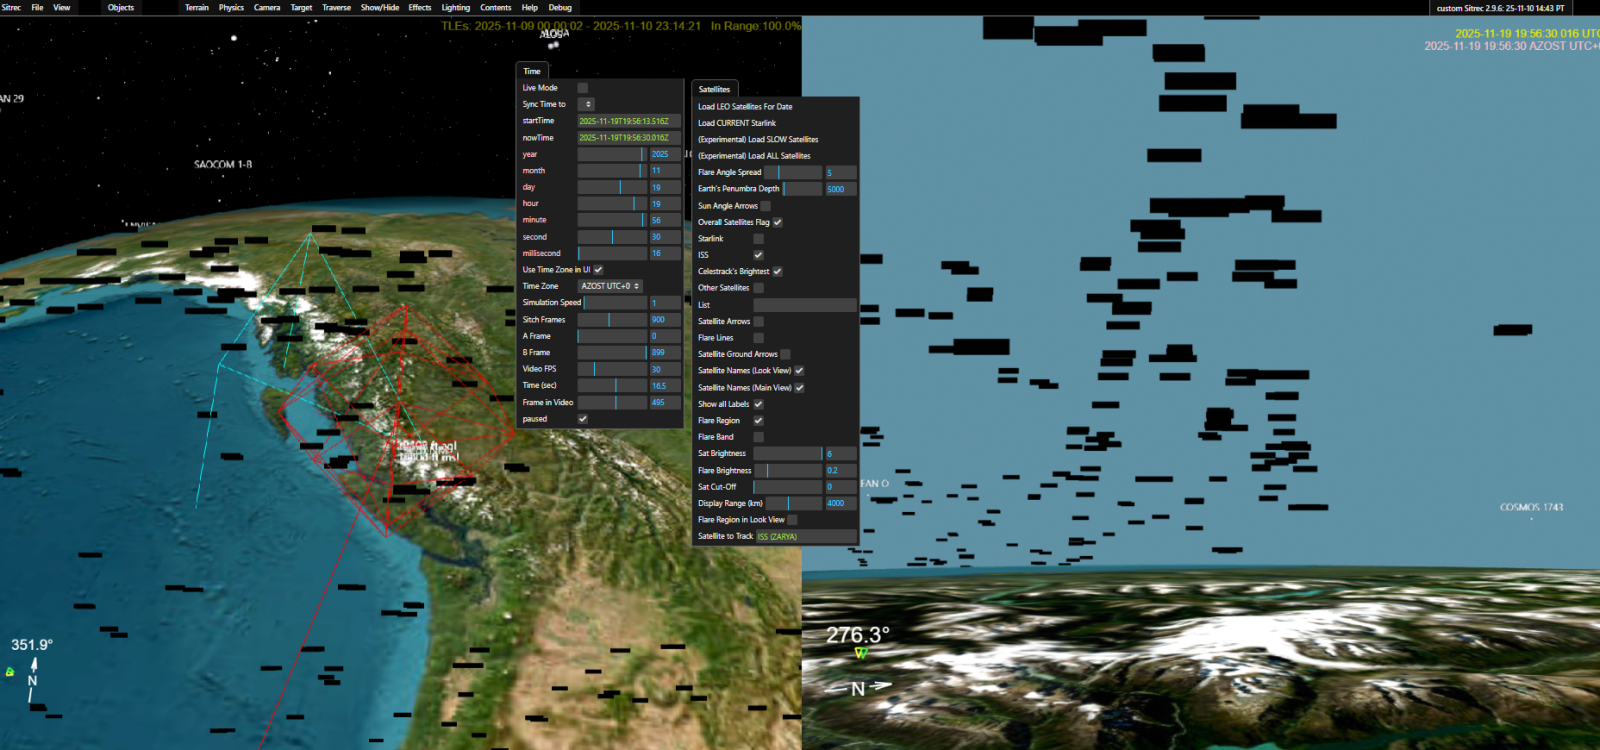1600x750 pixels.
Task: Click the north compass arrow in look view
Action: [878, 686]
